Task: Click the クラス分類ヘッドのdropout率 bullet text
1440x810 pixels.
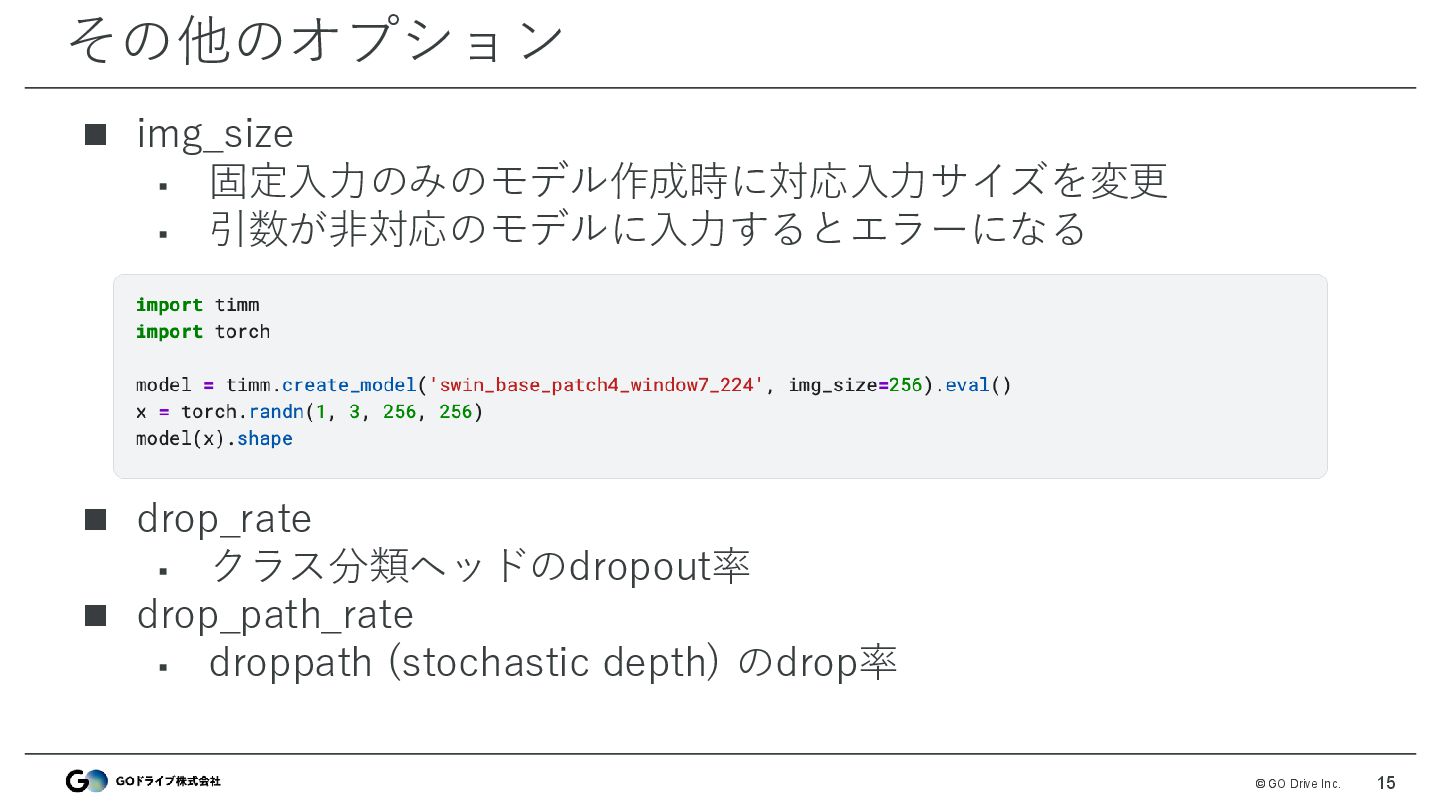Action: point(480,567)
